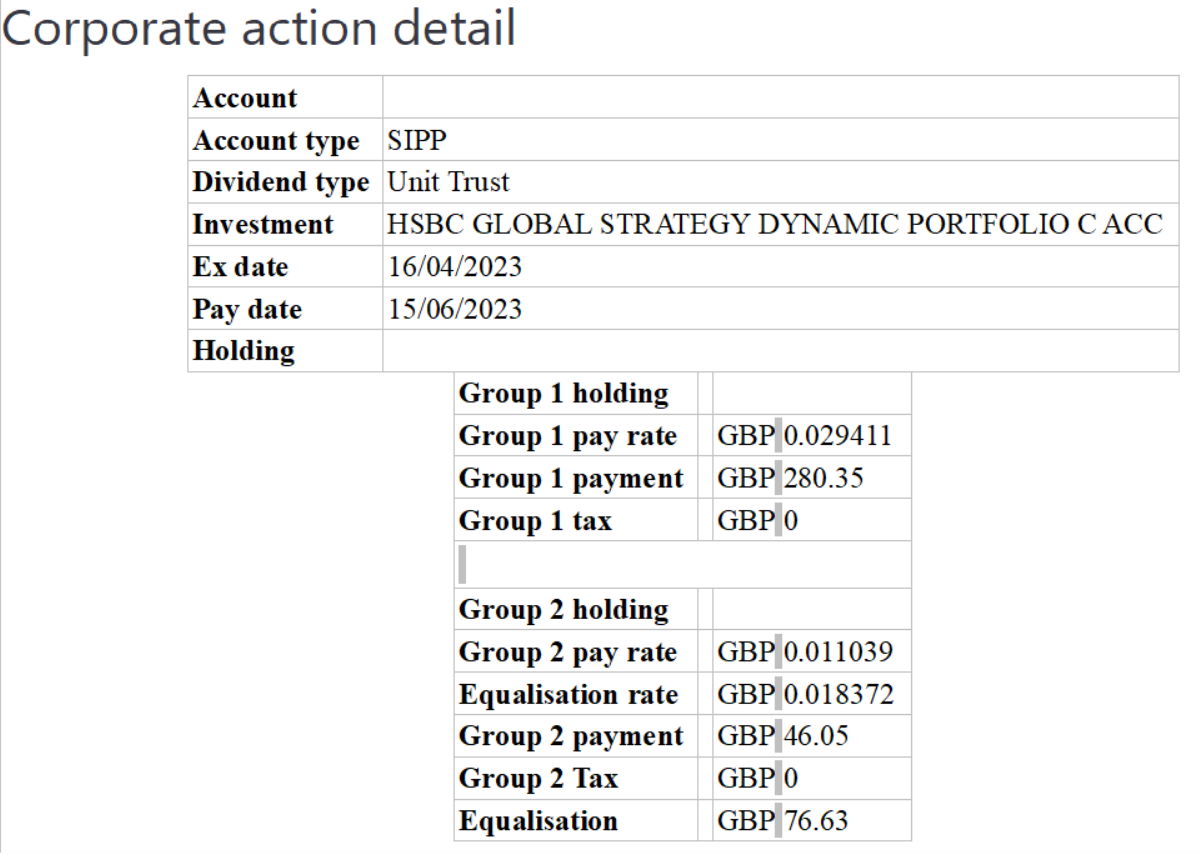Select the 'GBP 280.35' payment value
Image resolution: width=1201 pixels, height=854 pixels.
coord(790,478)
